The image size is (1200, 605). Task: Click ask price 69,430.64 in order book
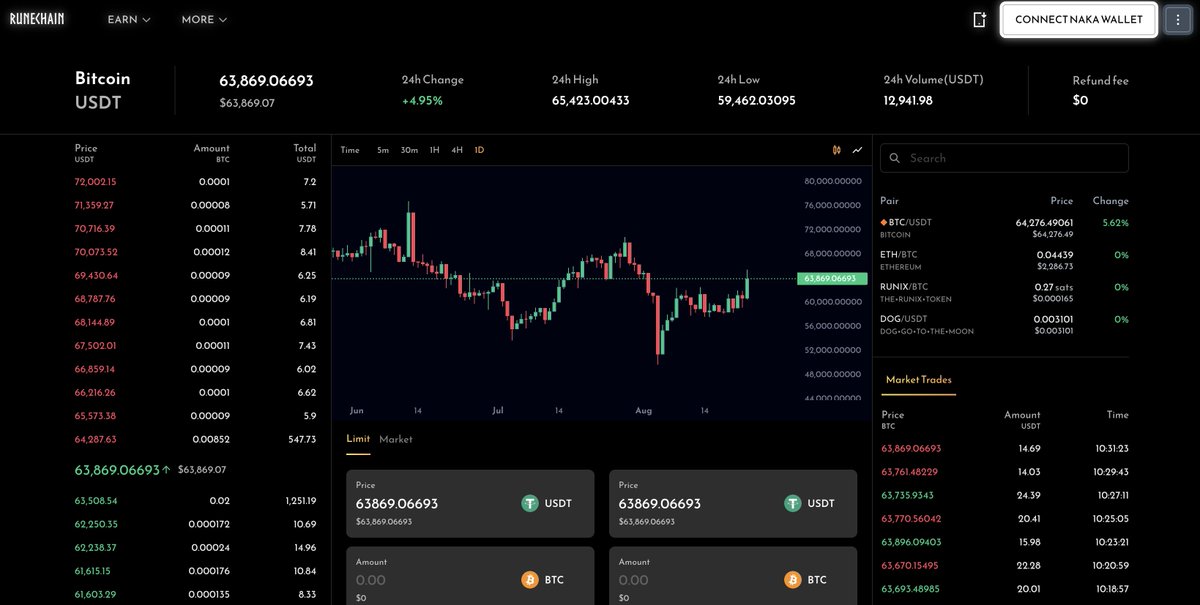tap(96, 275)
